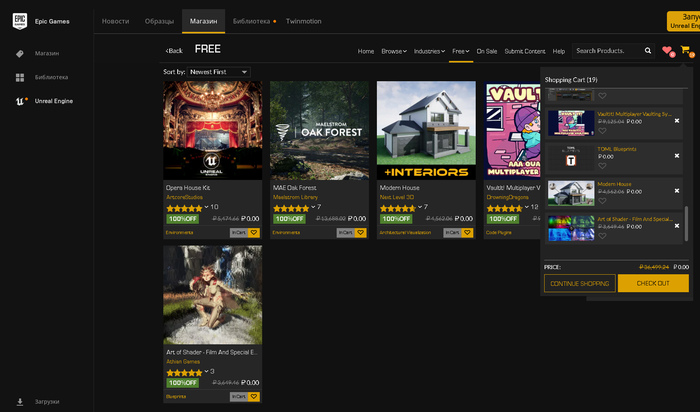Open Opera House Kit thumbnail
The image size is (700, 412).
pos(212,130)
